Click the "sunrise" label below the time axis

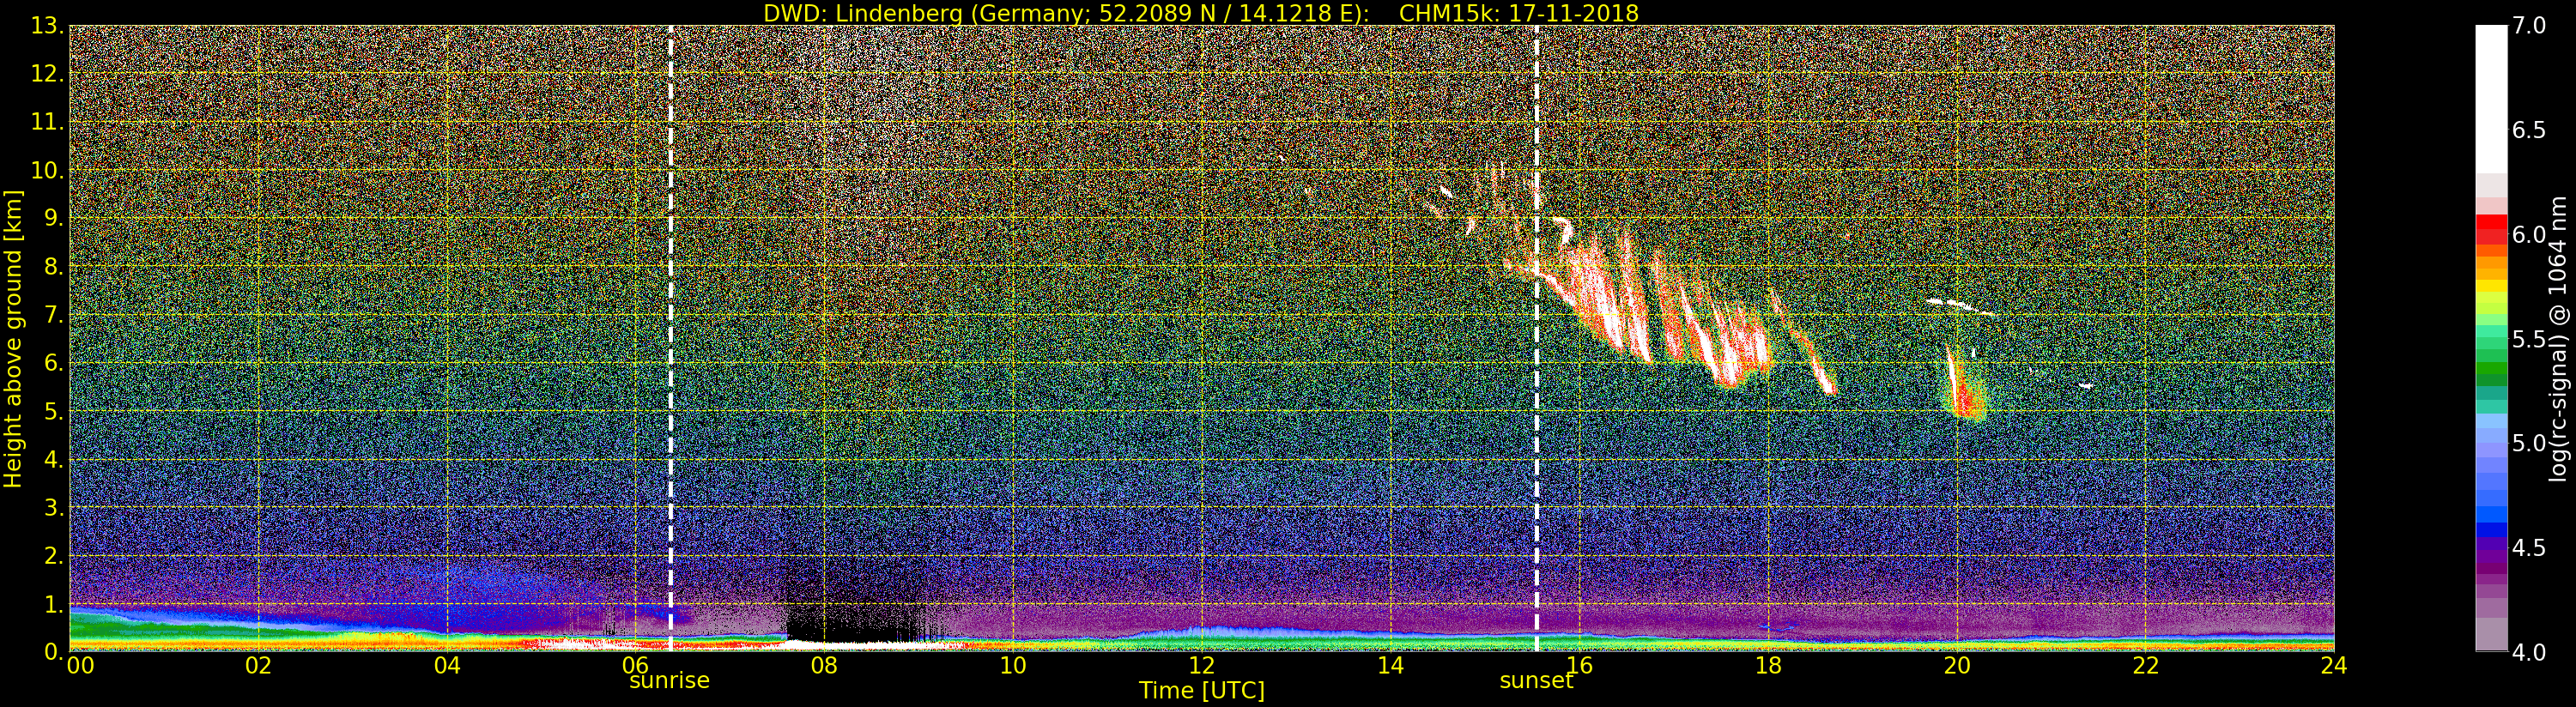pos(669,681)
